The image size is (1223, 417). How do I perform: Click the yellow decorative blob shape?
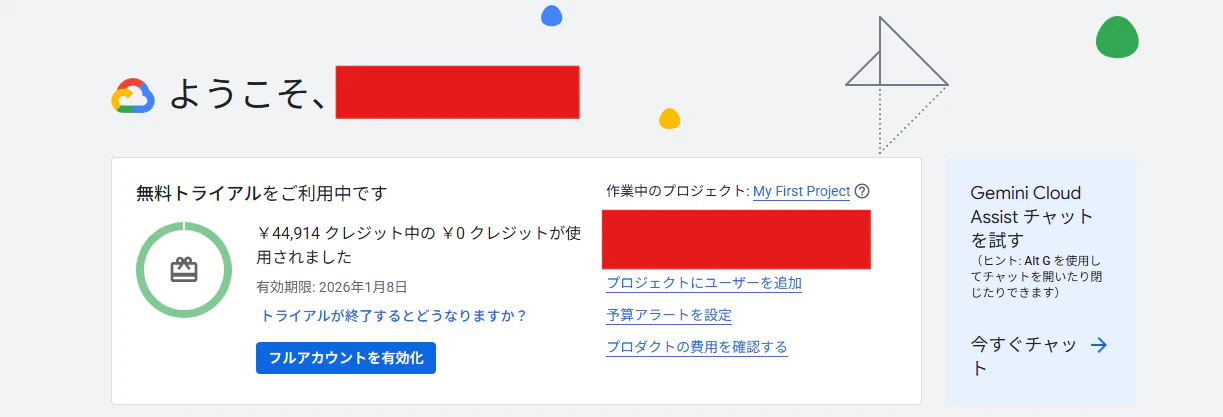pos(670,118)
